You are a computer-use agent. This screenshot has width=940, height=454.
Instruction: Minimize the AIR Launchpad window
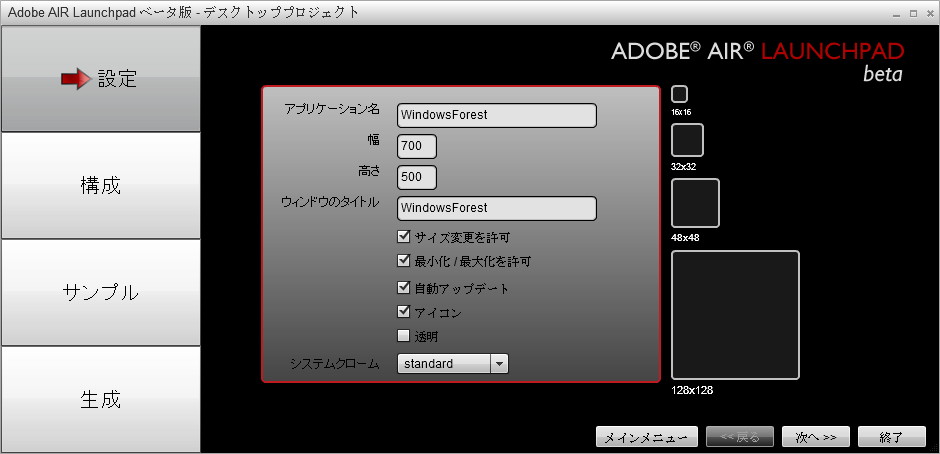897,14
